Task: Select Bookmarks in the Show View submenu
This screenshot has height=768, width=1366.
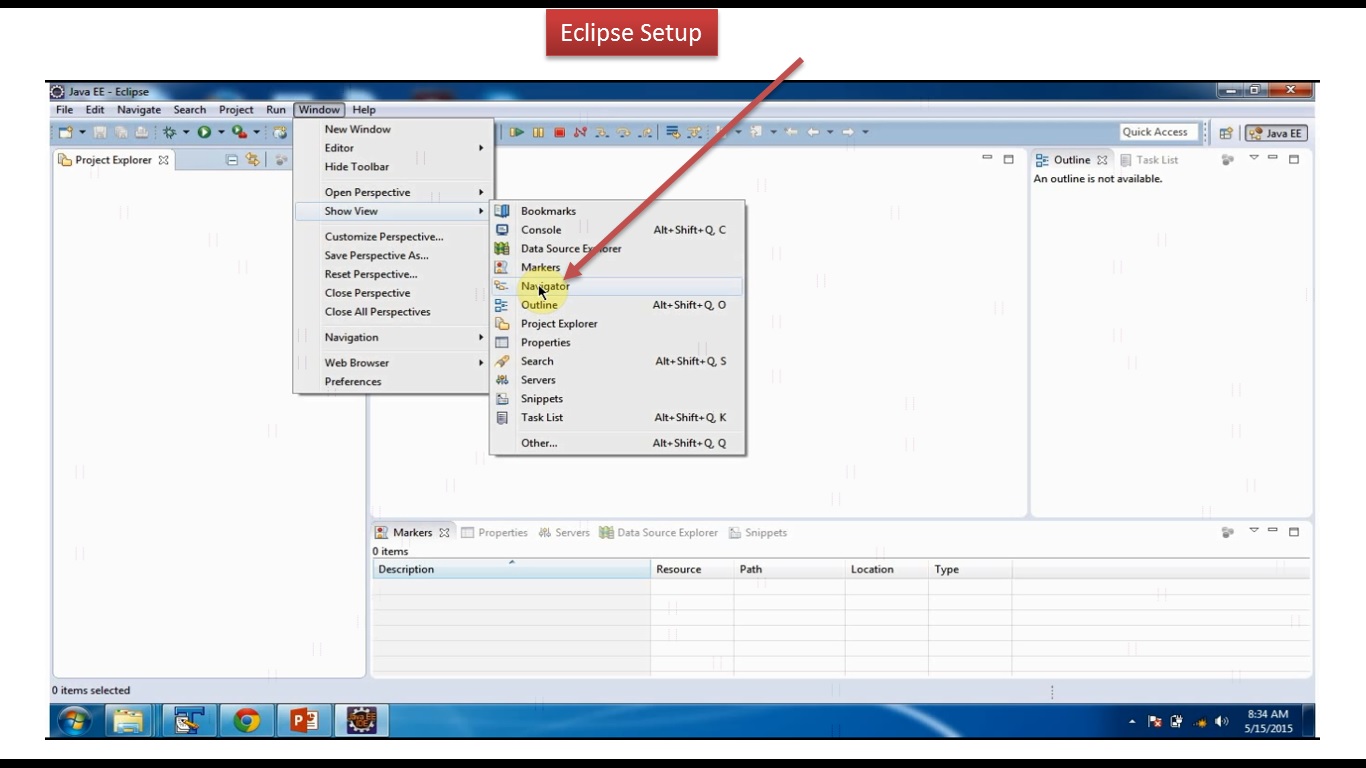Action: coord(617,211)
